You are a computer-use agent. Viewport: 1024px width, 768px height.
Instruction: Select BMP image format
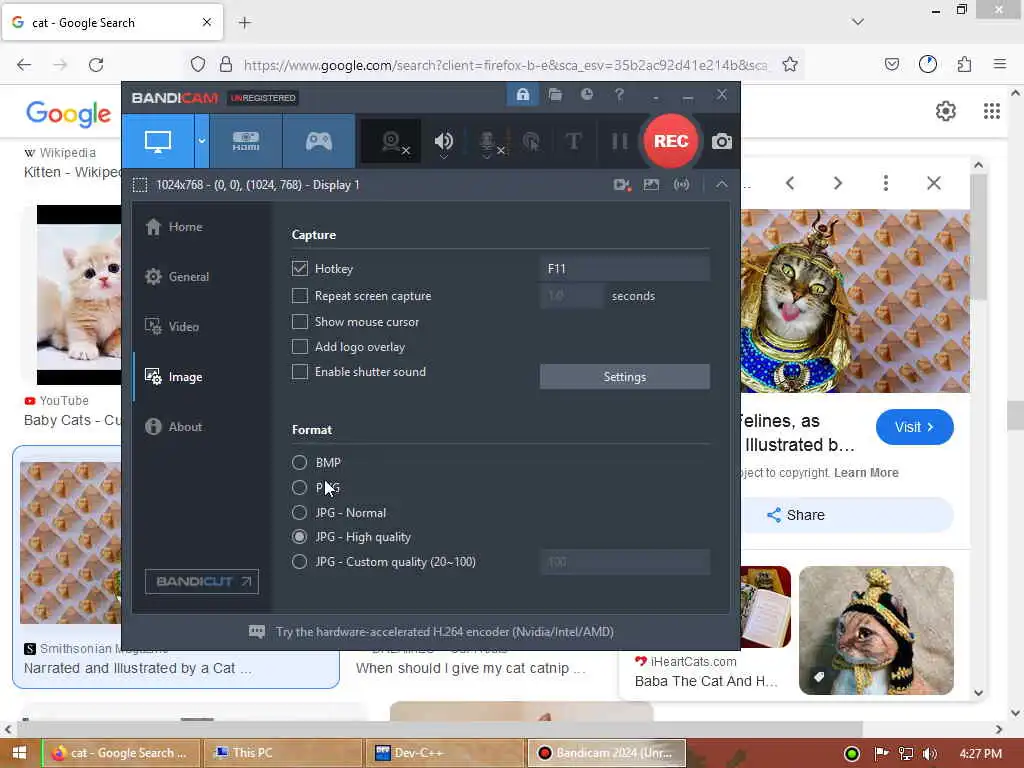coord(299,462)
